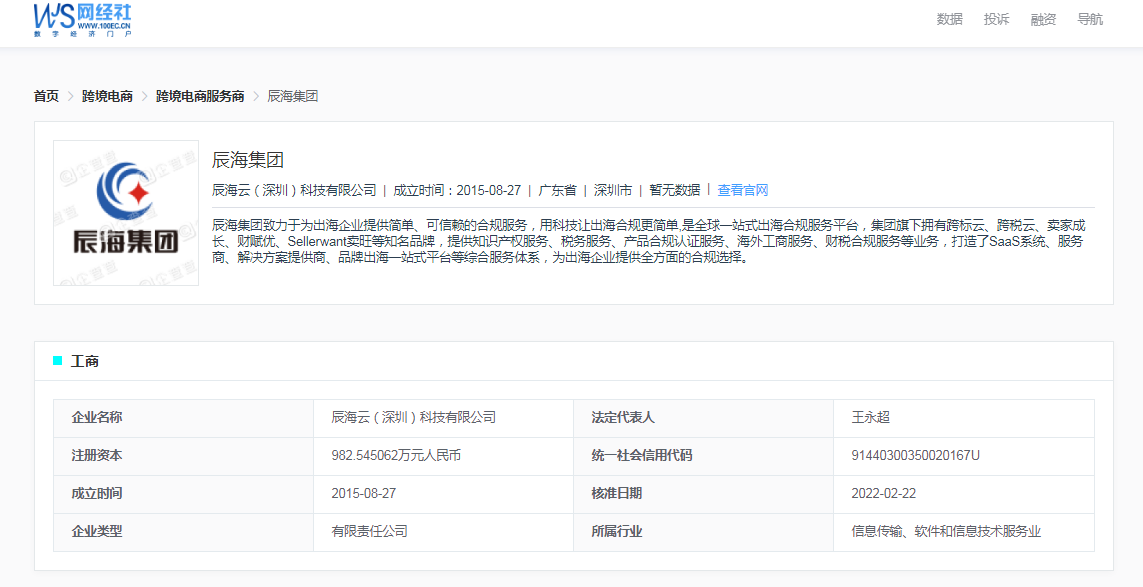Click 统一社会信用代码 label cell
Screen dimensions: 1143x587
(703, 456)
